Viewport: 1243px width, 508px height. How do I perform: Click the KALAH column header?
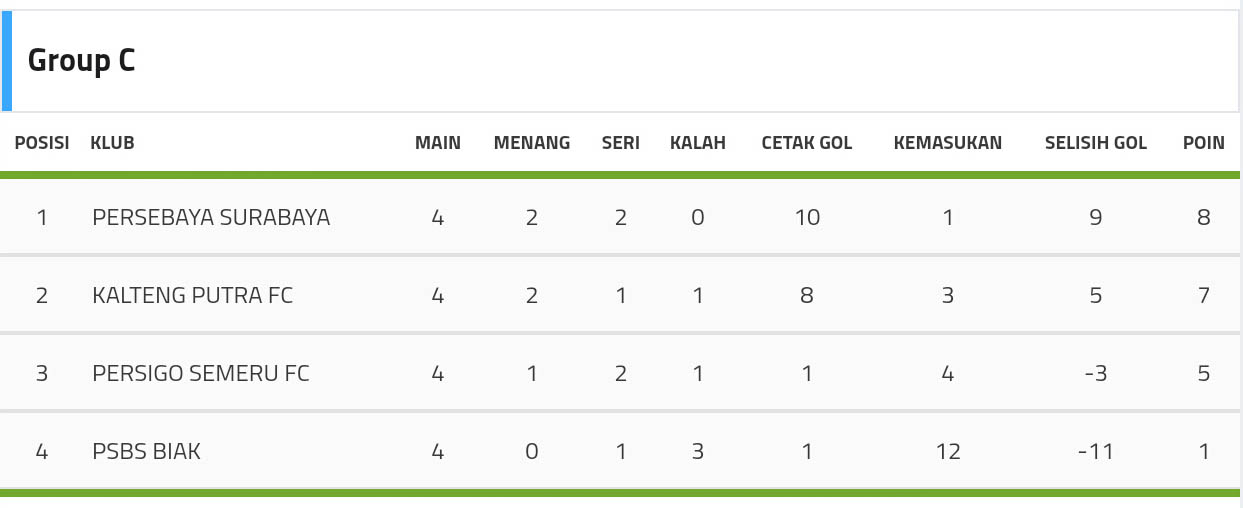(x=698, y=143)
